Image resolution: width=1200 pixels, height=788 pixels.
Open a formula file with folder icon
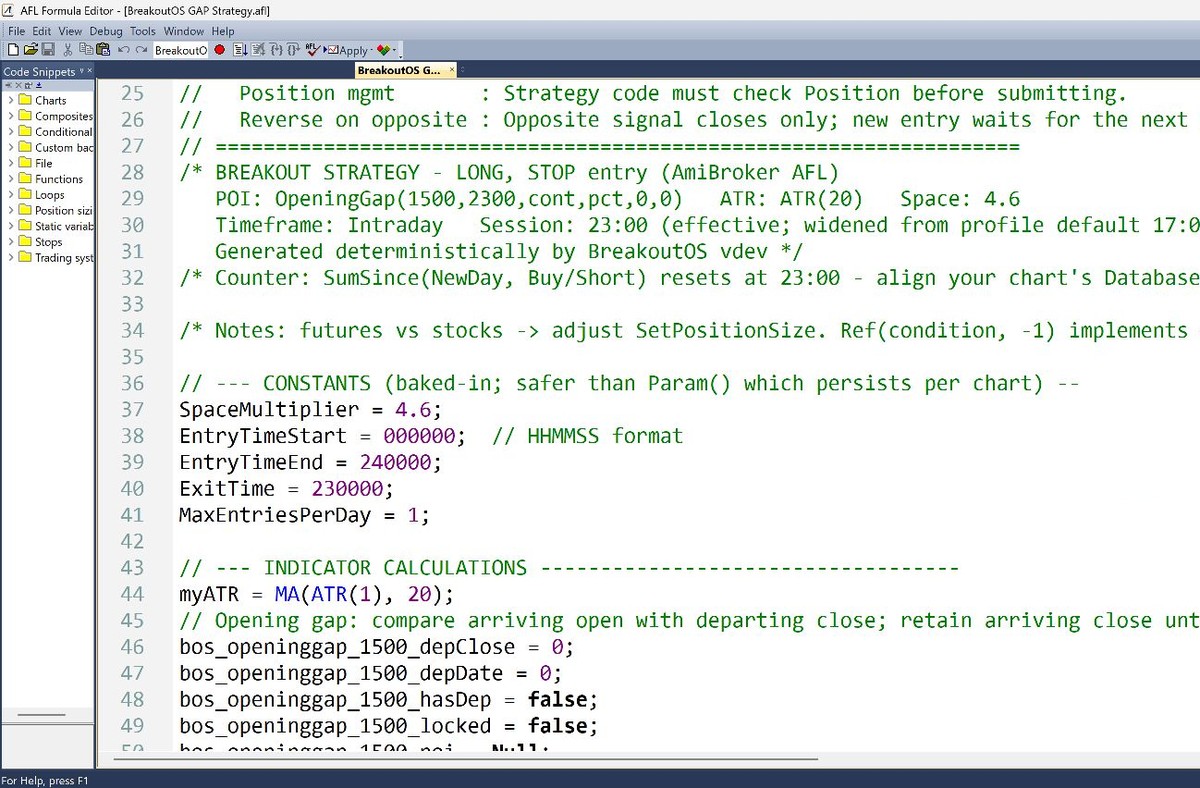31,49
